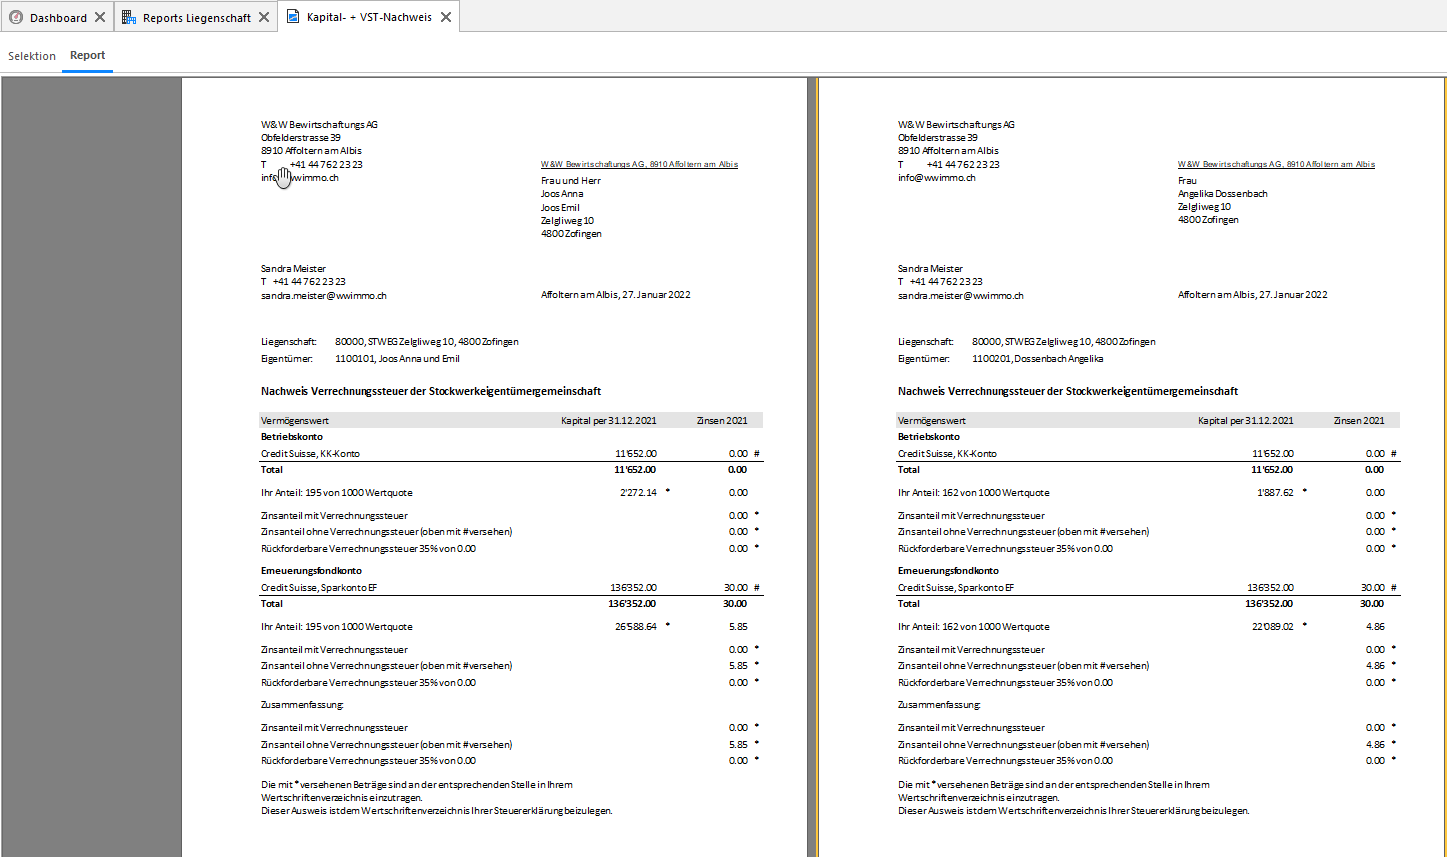1447x857 pixels.
Task: Click the 'Zusammenfassung:' label on the right page
Action: pos(939,705)
